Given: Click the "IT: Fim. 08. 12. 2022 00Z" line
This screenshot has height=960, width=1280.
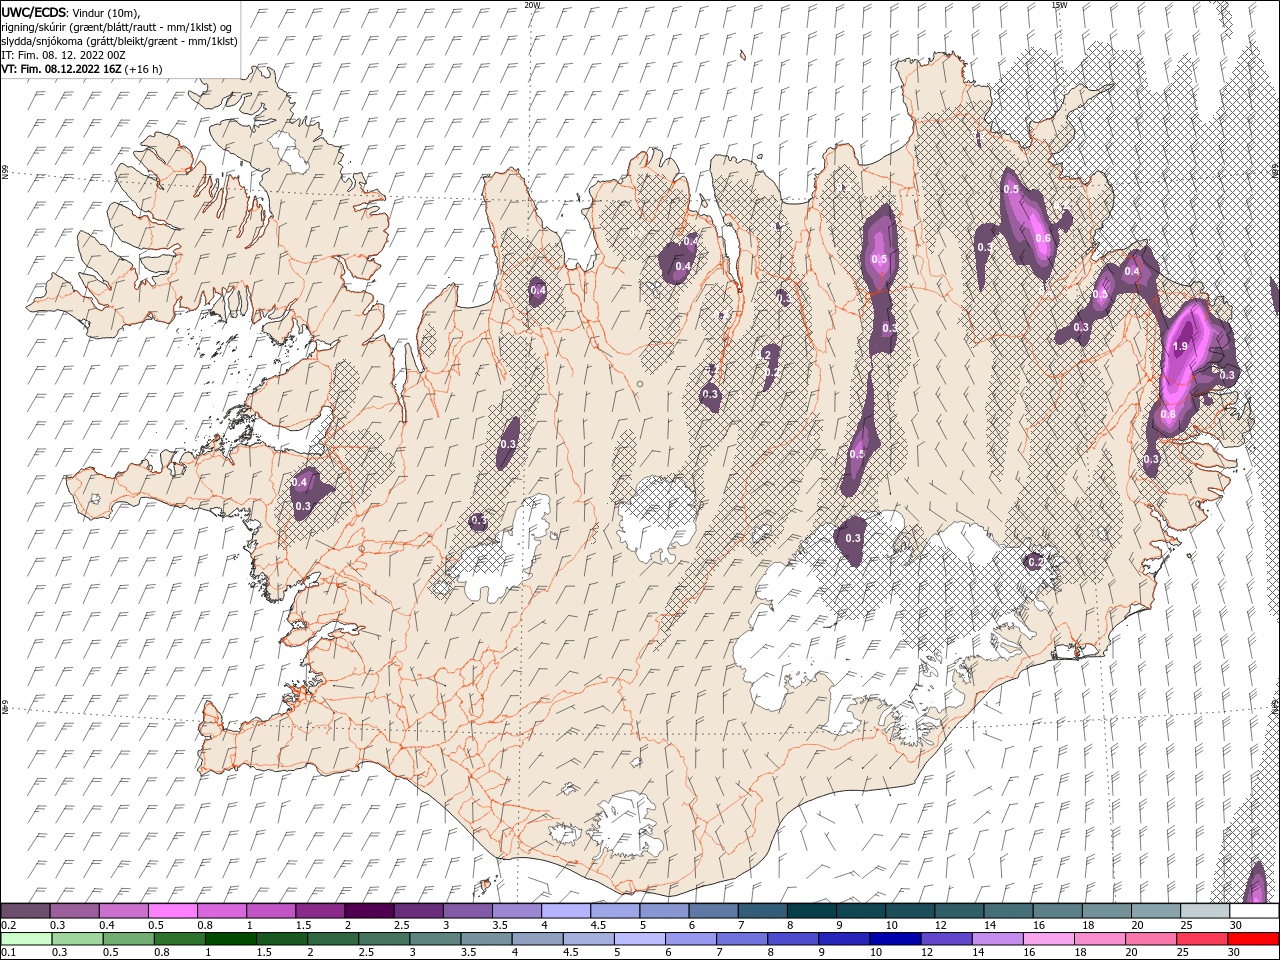Looking at the screenshot, I should pyautogui.click(x=62, y=55).
